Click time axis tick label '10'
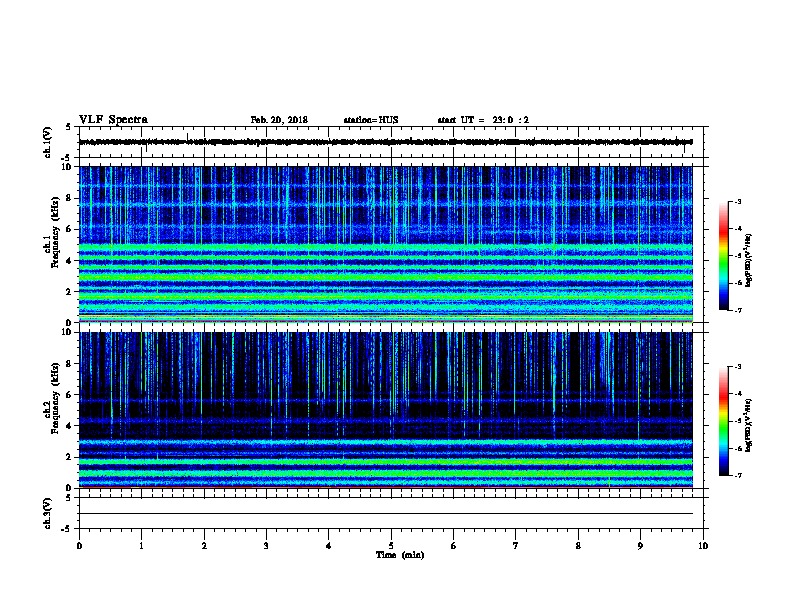 pos(703,546)
